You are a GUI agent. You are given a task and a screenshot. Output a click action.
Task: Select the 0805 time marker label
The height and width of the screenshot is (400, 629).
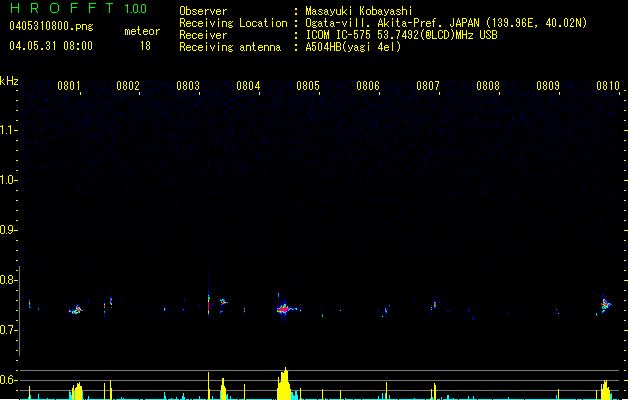(308, 86)
